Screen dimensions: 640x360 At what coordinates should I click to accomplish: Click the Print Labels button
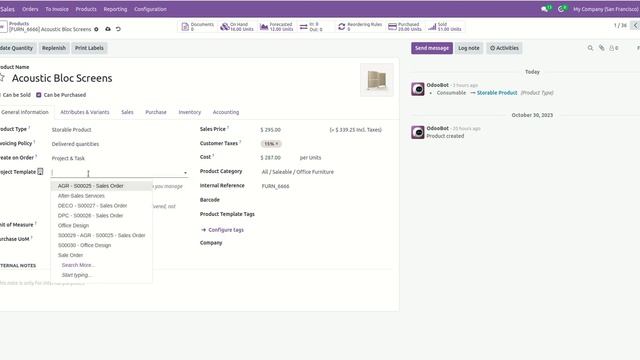[89, 48]
